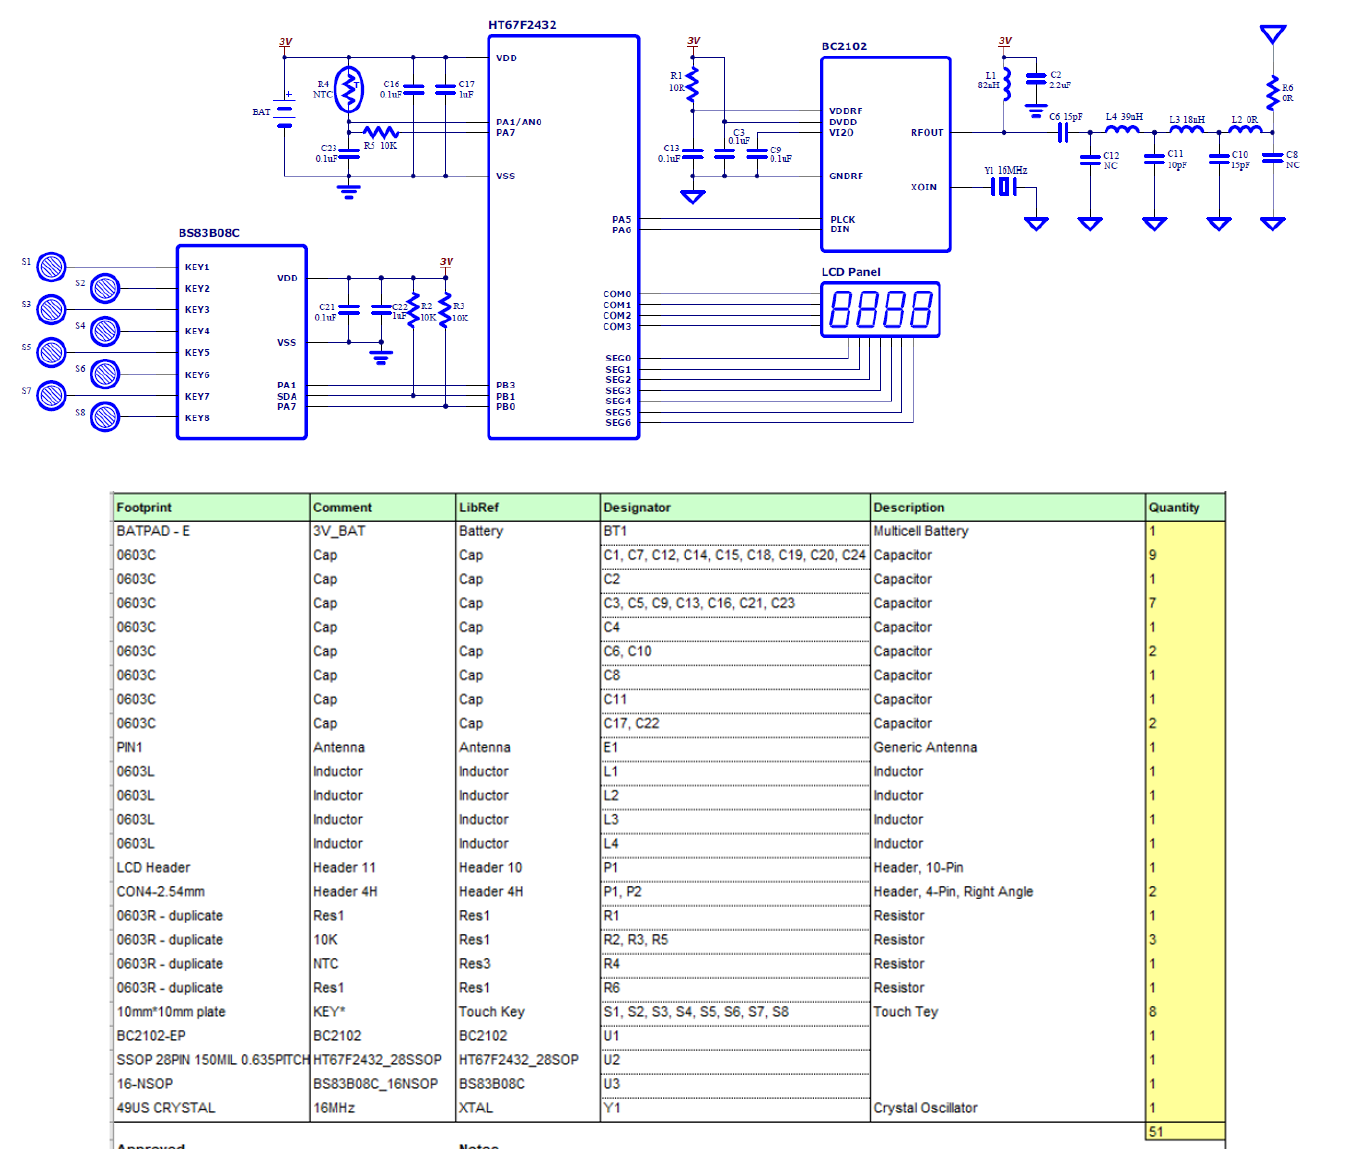Select the CON4-2.54mm footprint cell
Image resolution: width=1349 pixels, height=1149 pixels.
211,891
